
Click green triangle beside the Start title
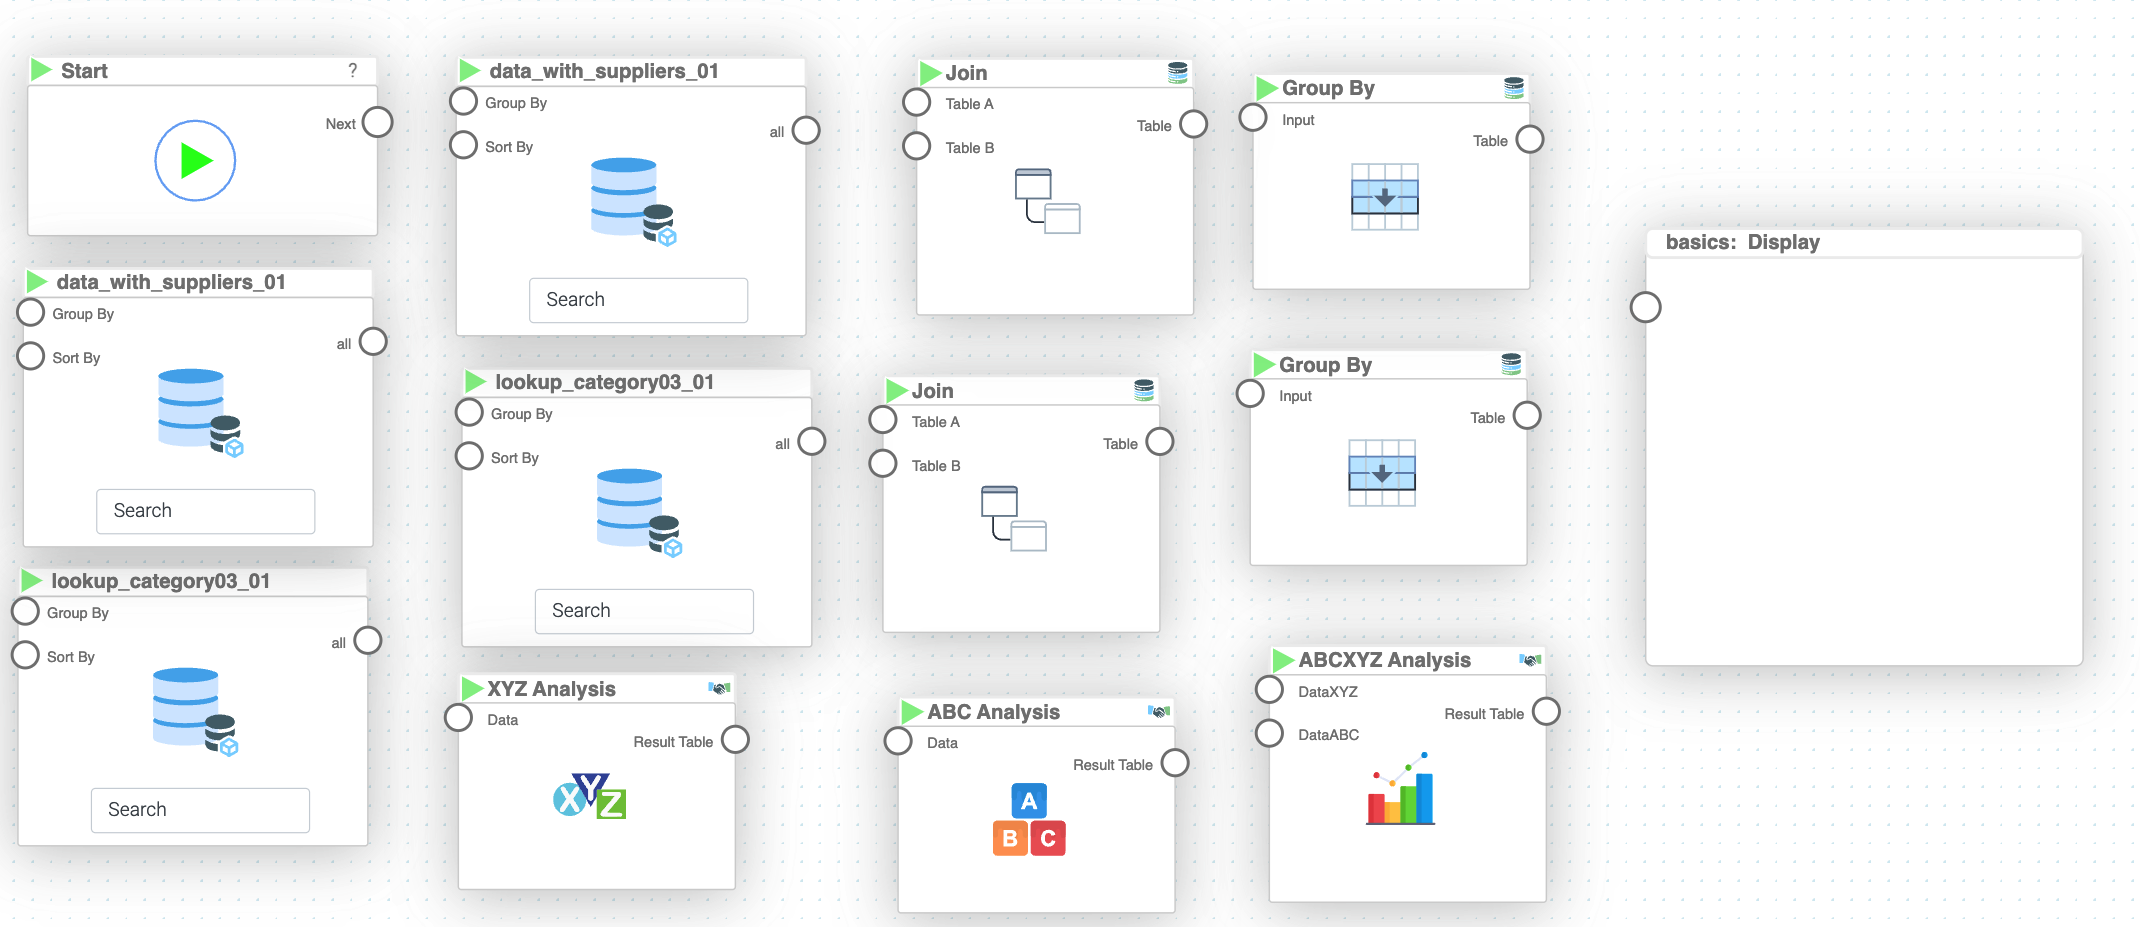click(x=41, y=70)
